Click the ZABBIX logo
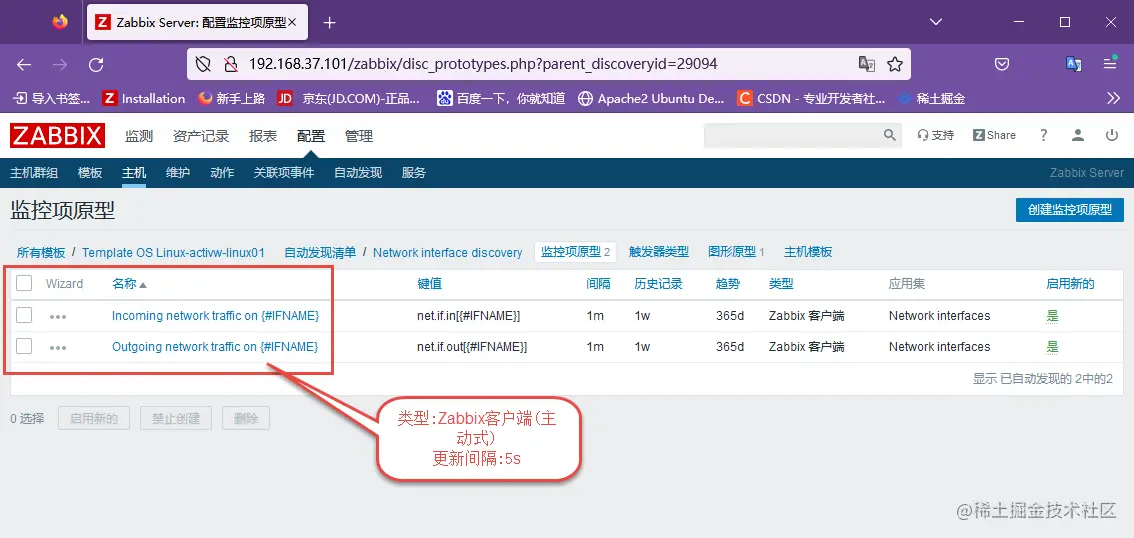This screenshot has height=538, width=1134. point(57,135)
